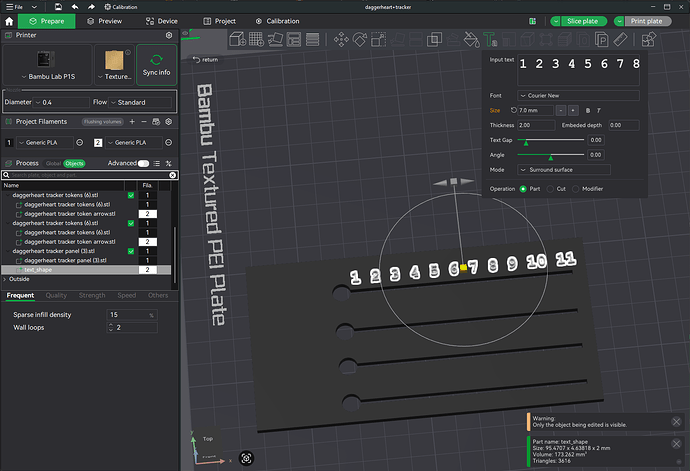
Task: Click the Undo arrow in title bar
Action: (75, 7)
